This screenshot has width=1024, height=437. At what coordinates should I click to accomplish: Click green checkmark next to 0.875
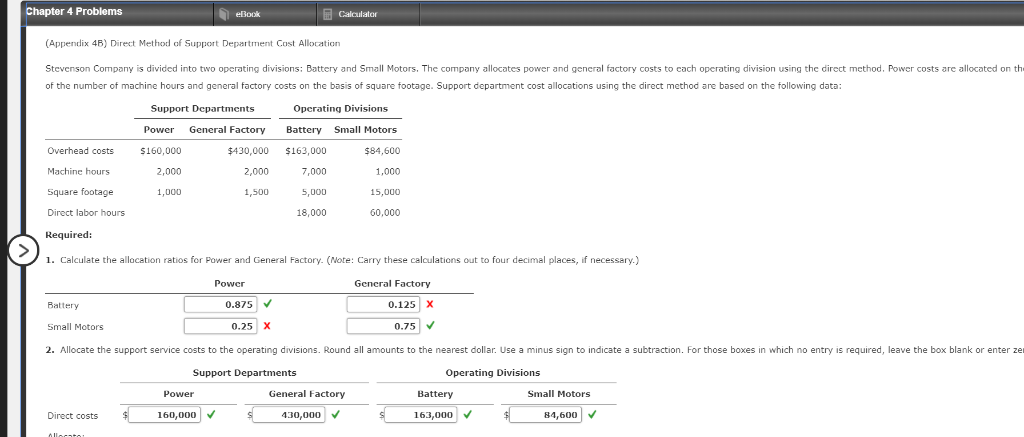(x=267, y=304)
